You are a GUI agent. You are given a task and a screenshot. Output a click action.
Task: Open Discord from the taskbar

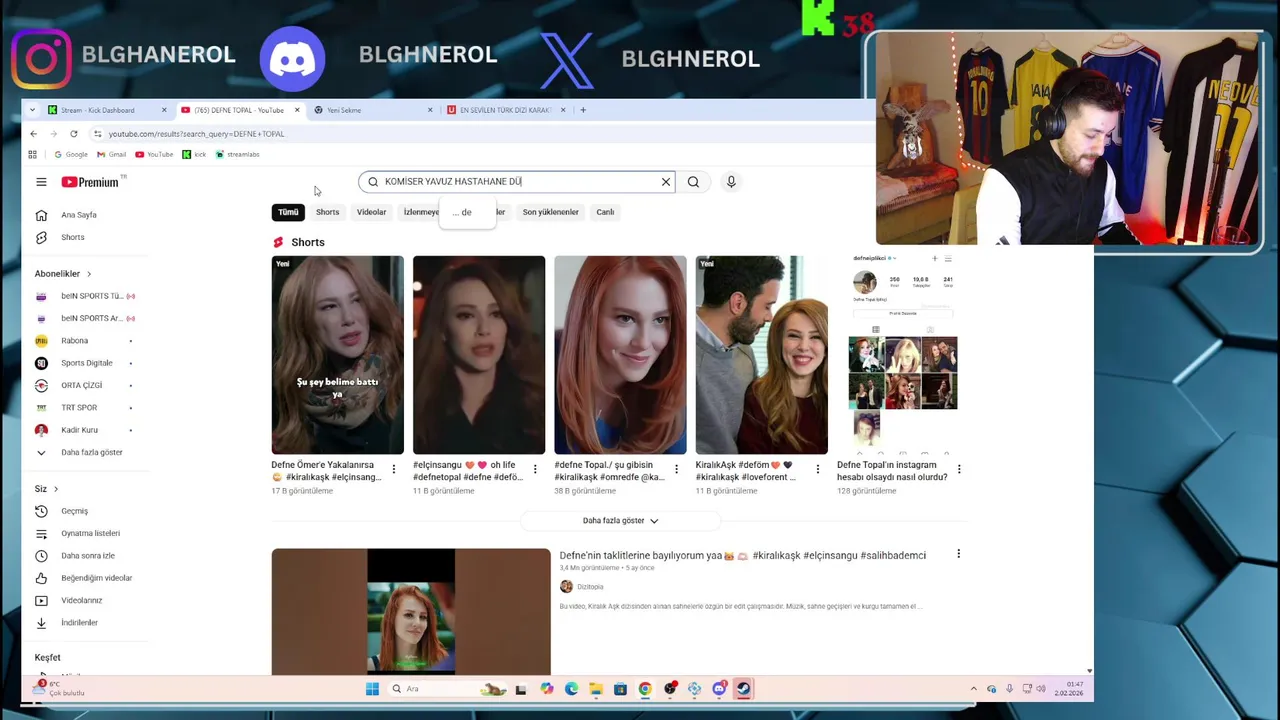coord(719,689)
